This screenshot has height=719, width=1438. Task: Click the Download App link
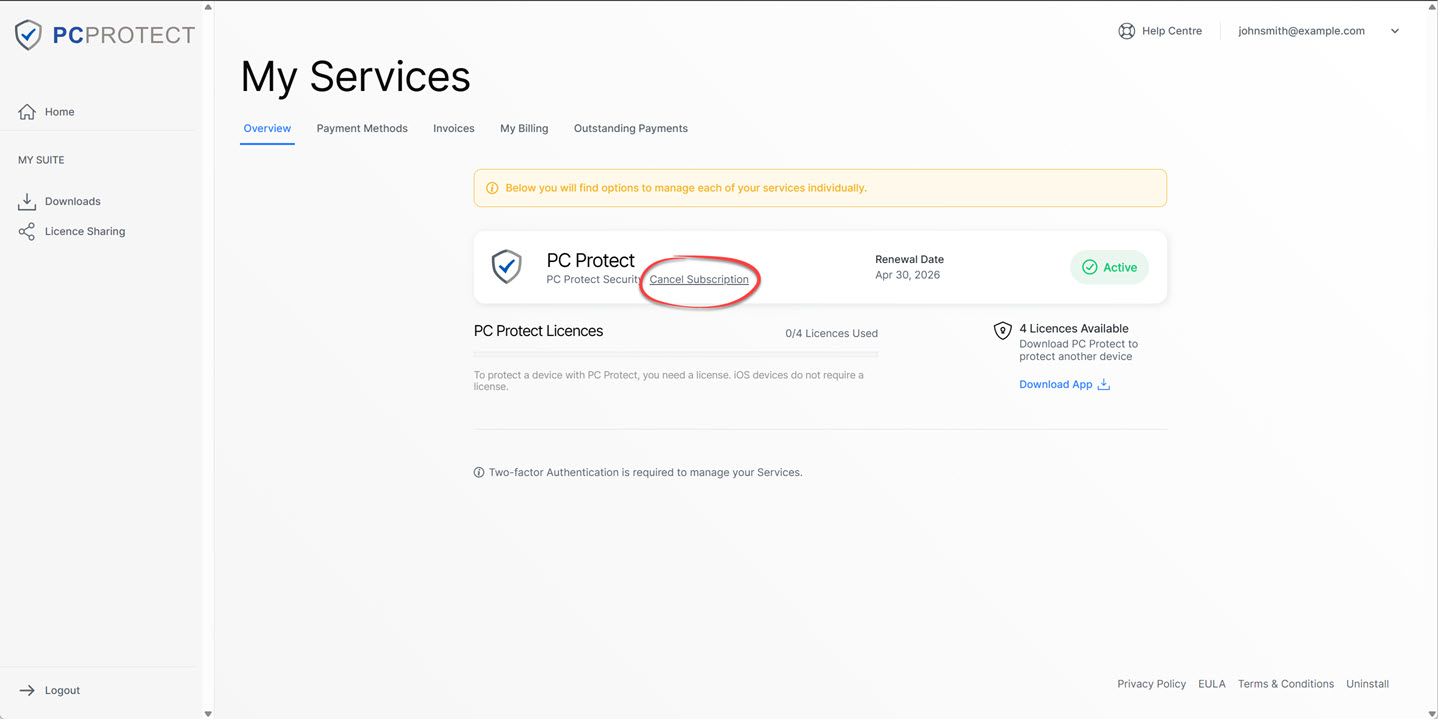1055,385
